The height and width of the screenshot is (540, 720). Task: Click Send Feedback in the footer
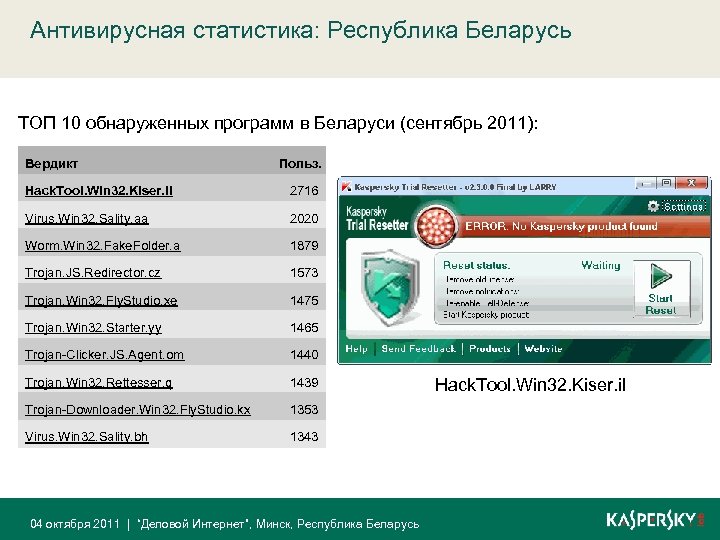[x=418, y=349]
